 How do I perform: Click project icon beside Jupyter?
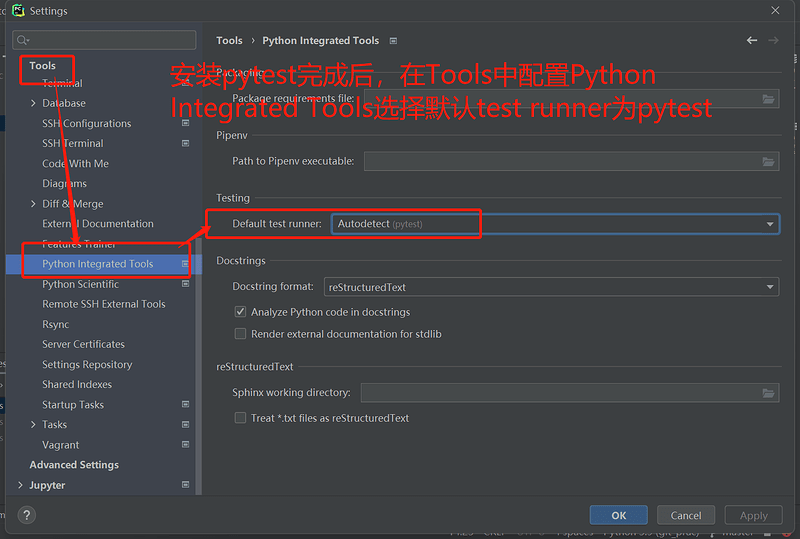coord(186,485)
